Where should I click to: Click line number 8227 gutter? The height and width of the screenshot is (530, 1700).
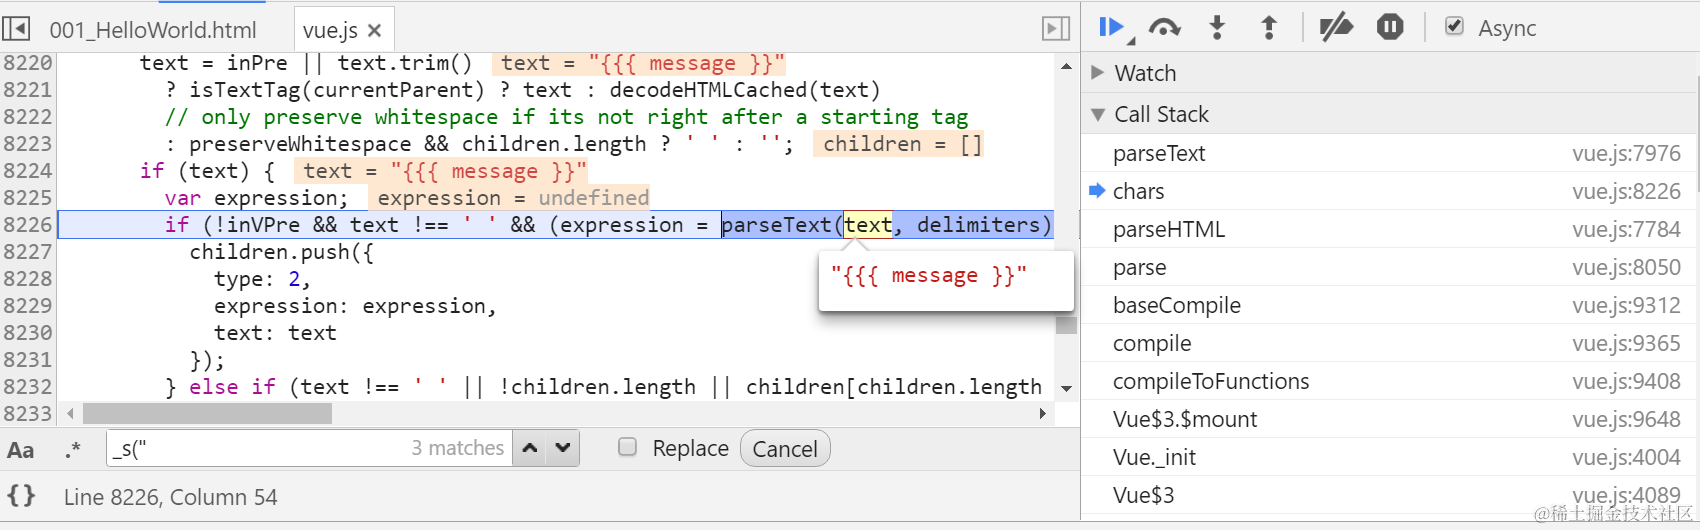(28, 252)
